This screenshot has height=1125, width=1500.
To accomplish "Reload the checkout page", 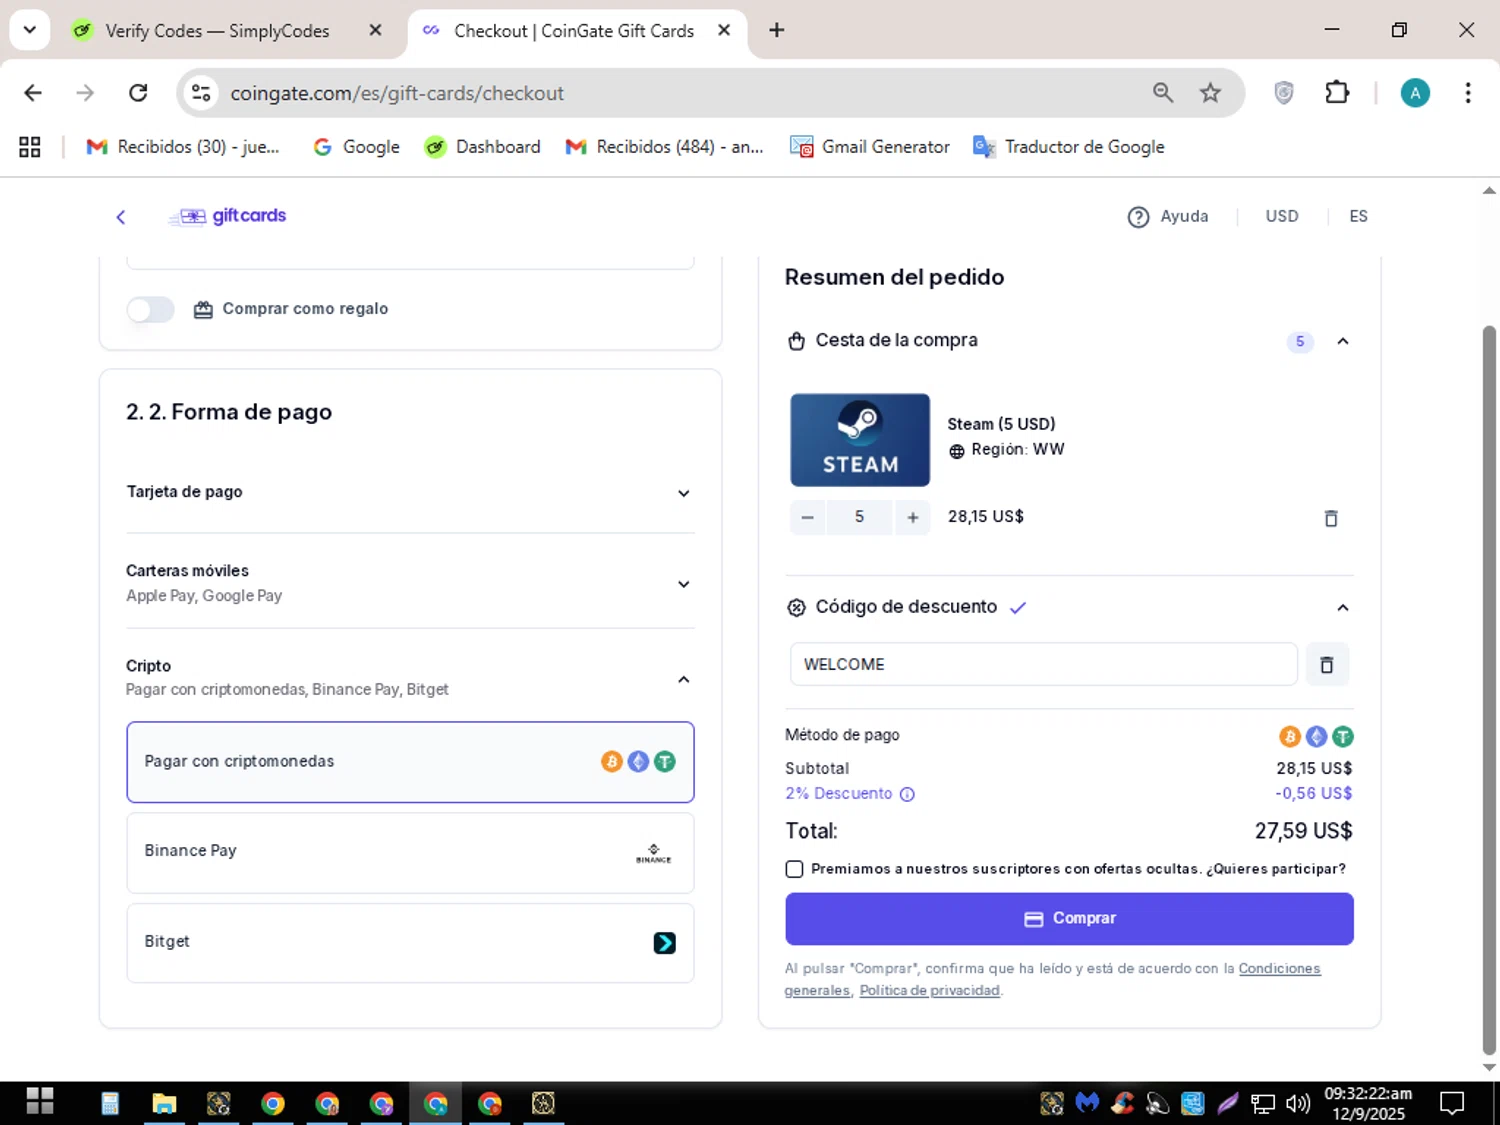I will 138,93.
